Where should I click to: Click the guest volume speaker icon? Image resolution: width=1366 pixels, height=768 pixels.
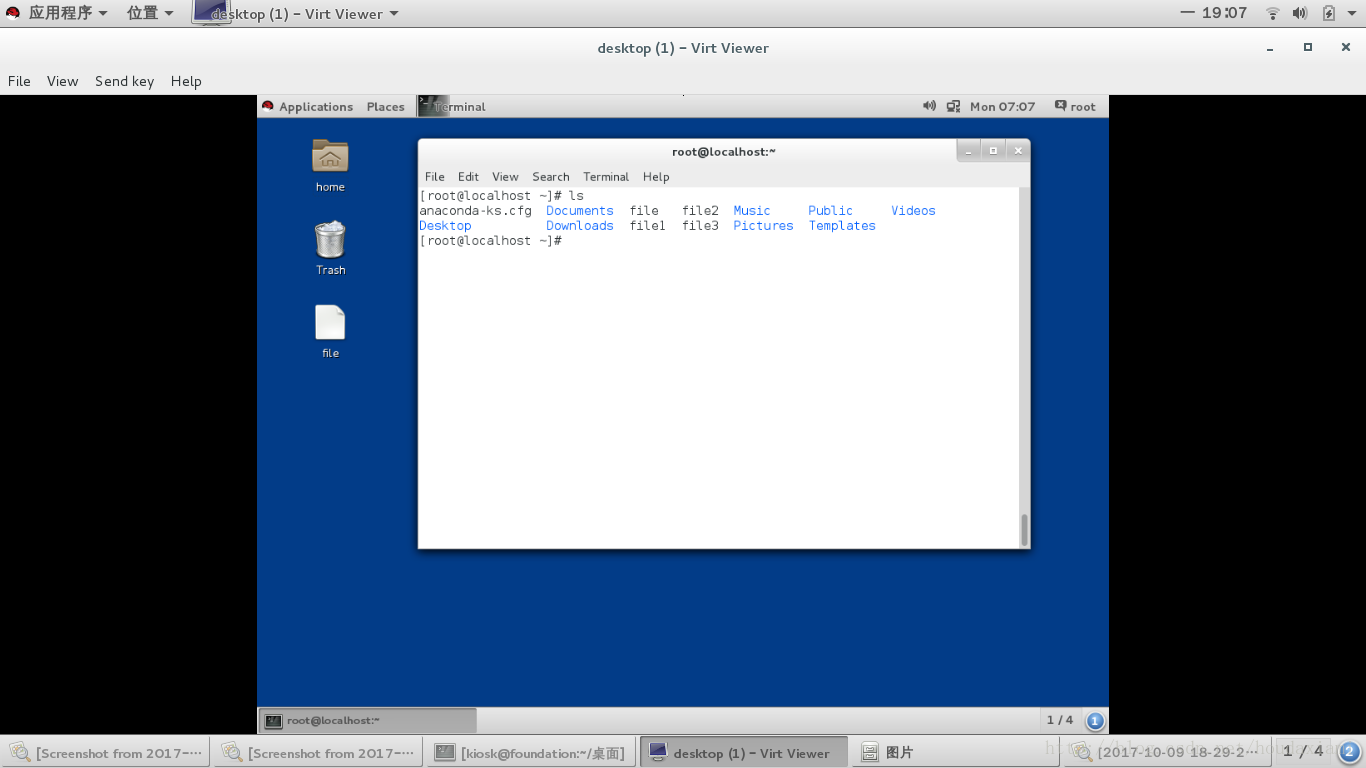pos(929,106)
